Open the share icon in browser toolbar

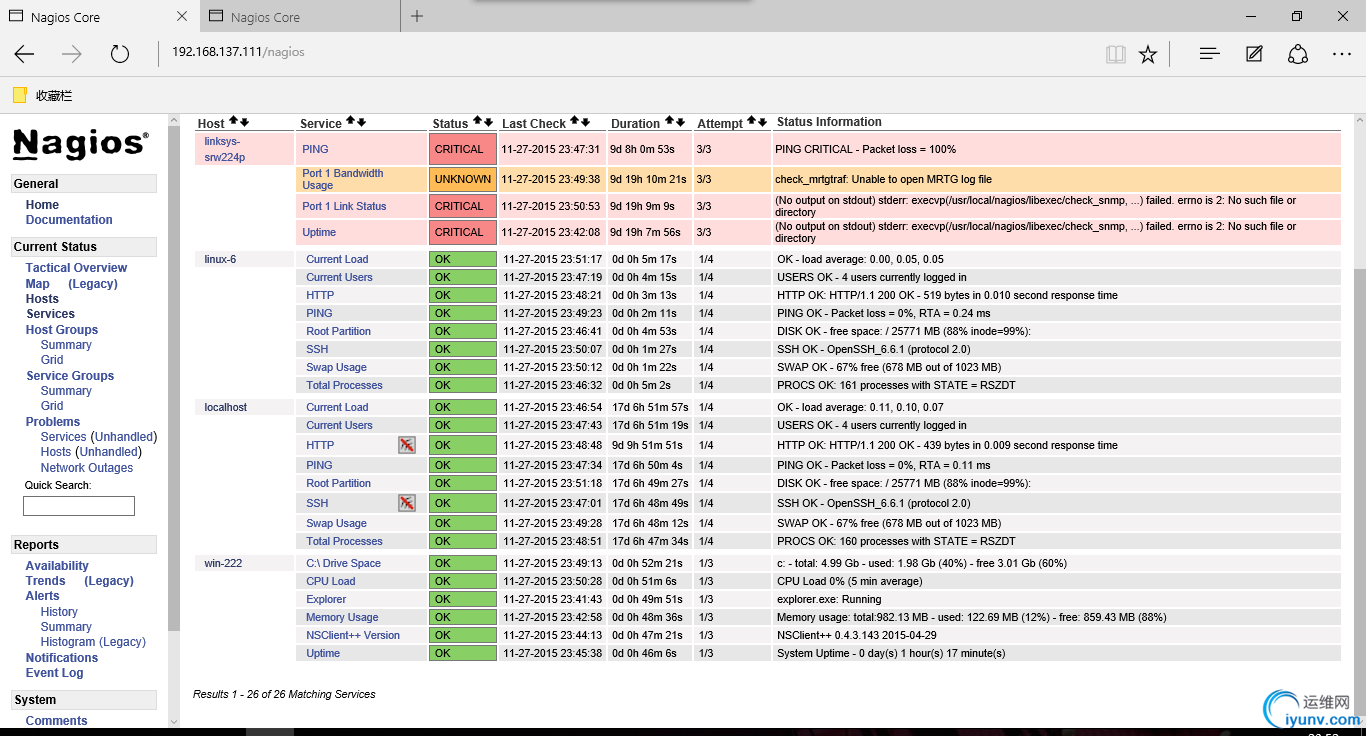[1298, 54]
